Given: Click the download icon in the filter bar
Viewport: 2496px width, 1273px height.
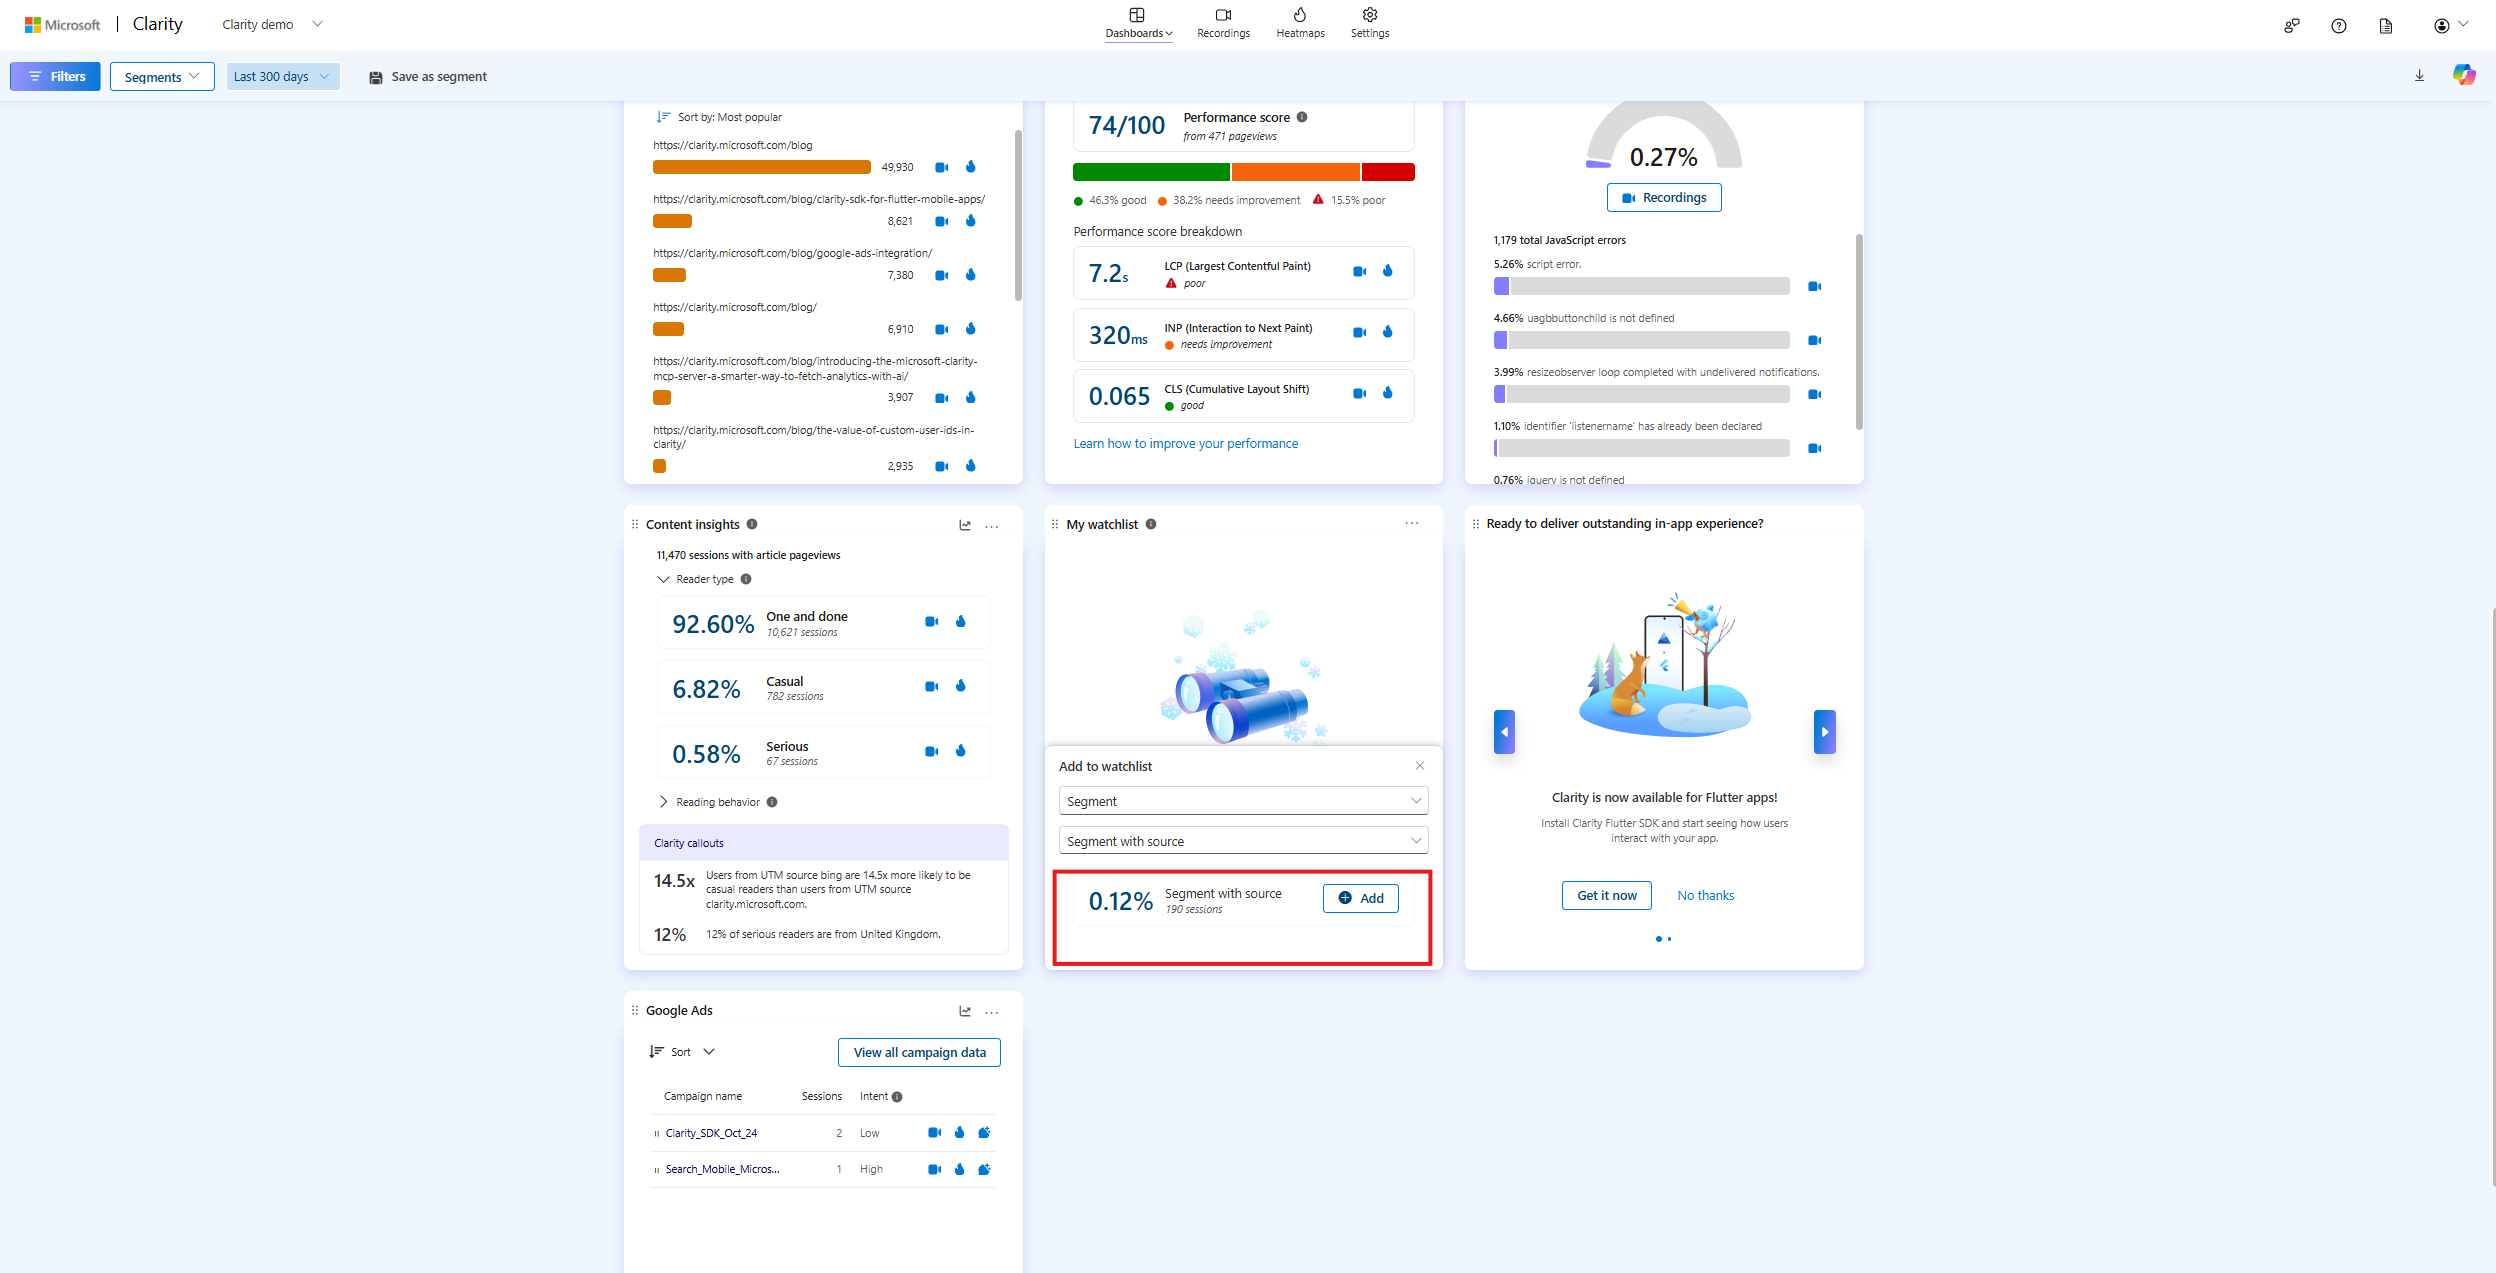Looking at the screenshot, I should [2419, 76].
